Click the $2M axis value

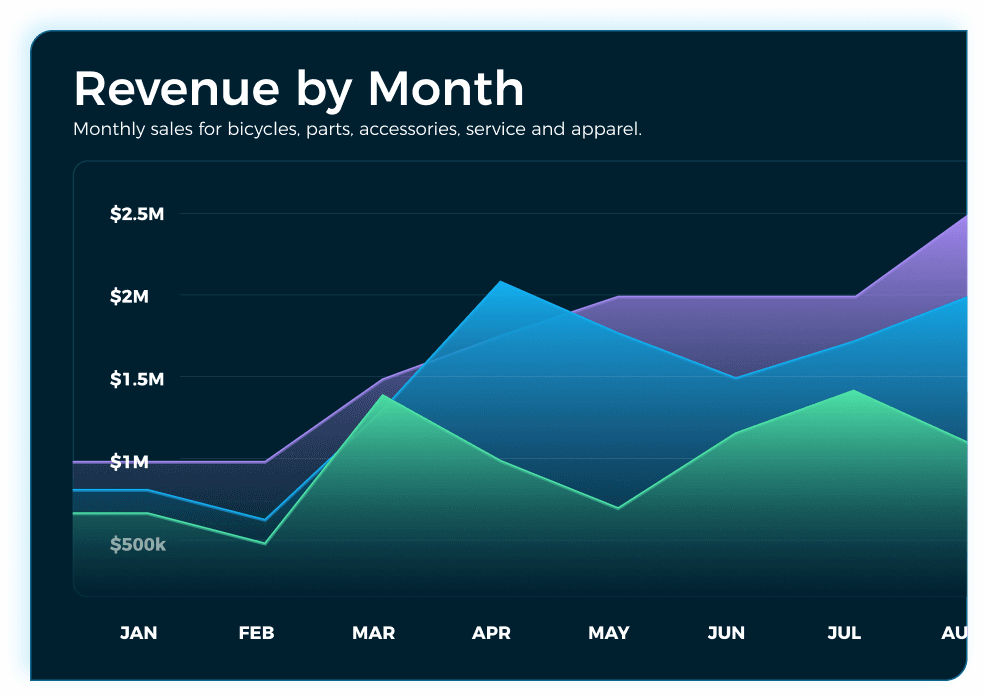click(130, 296)
